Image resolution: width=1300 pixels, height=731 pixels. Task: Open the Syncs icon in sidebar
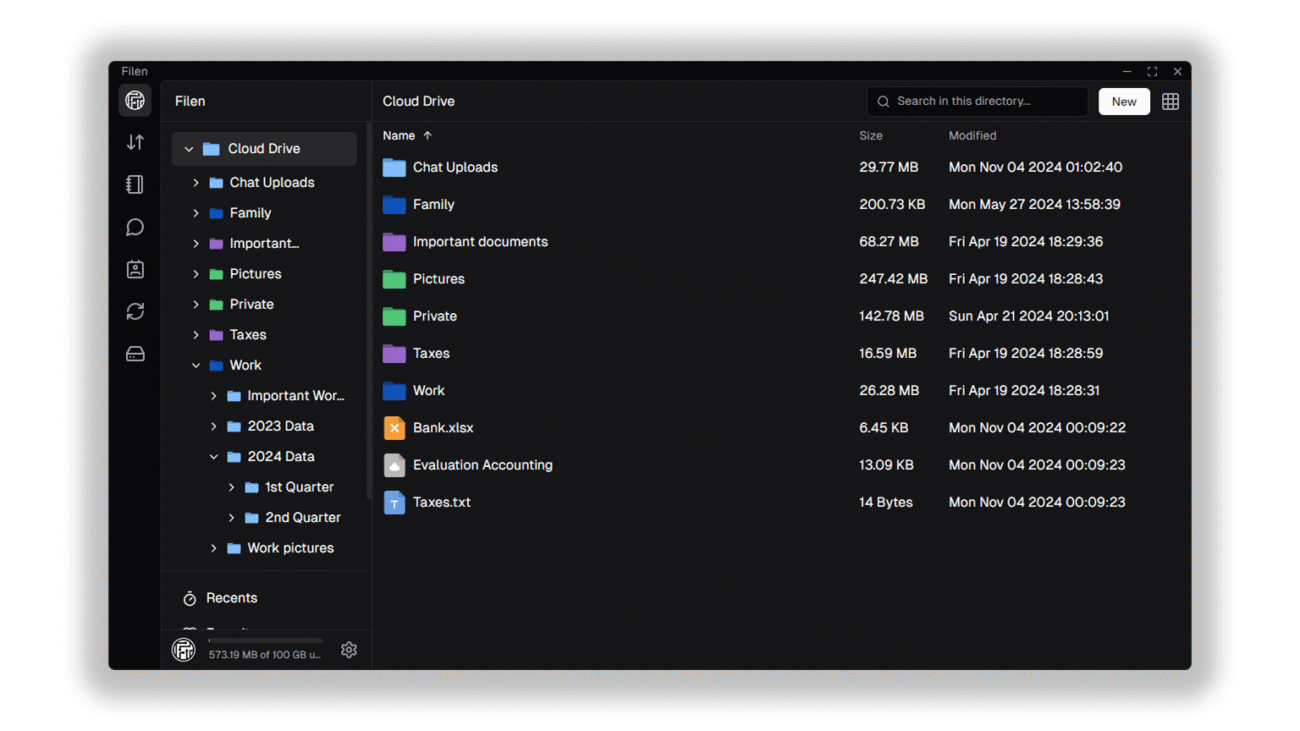(135, 312)
